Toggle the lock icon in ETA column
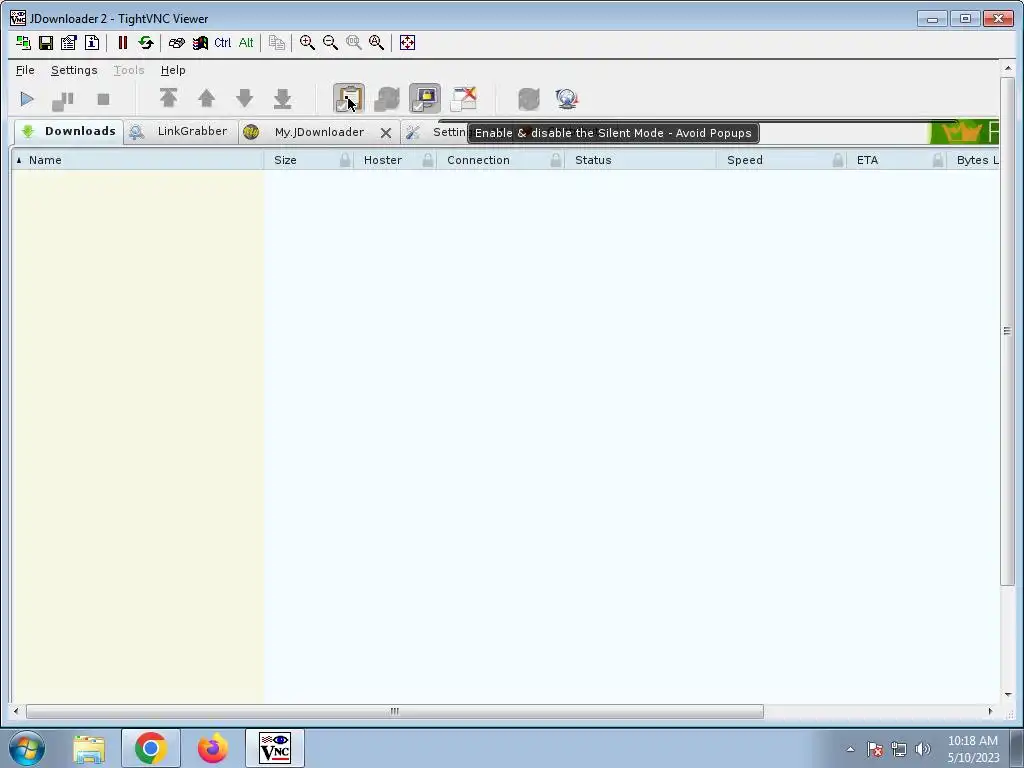Screen dimensions: 1024x768 click(x=938, y=160)
